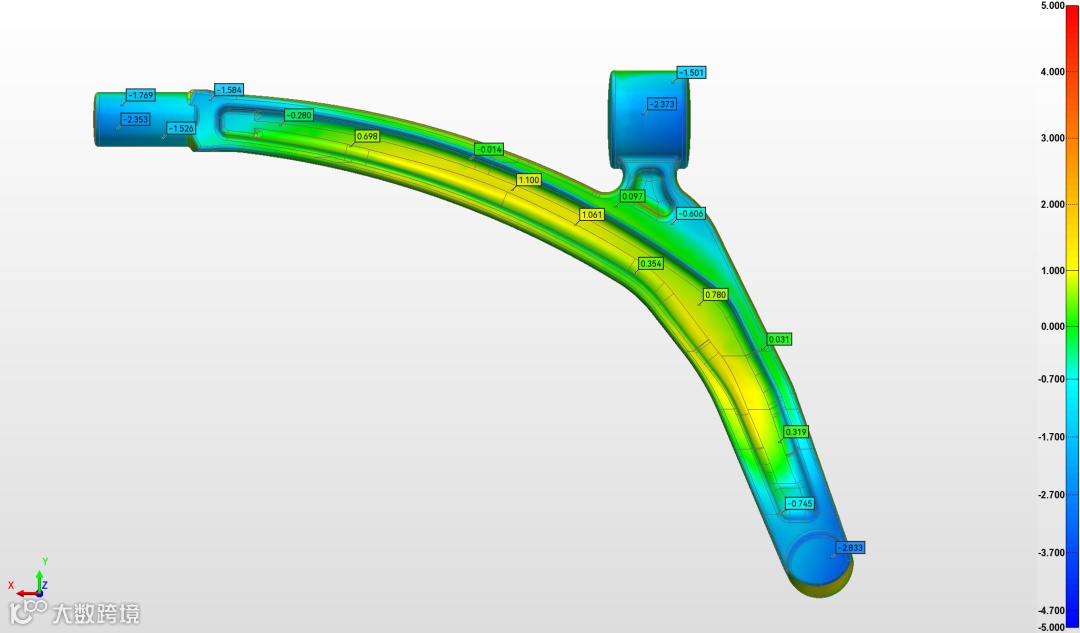The image size is (1080, 633).
Task: Select the -1.526 deviation label
Action: click(x=181, y=128)
